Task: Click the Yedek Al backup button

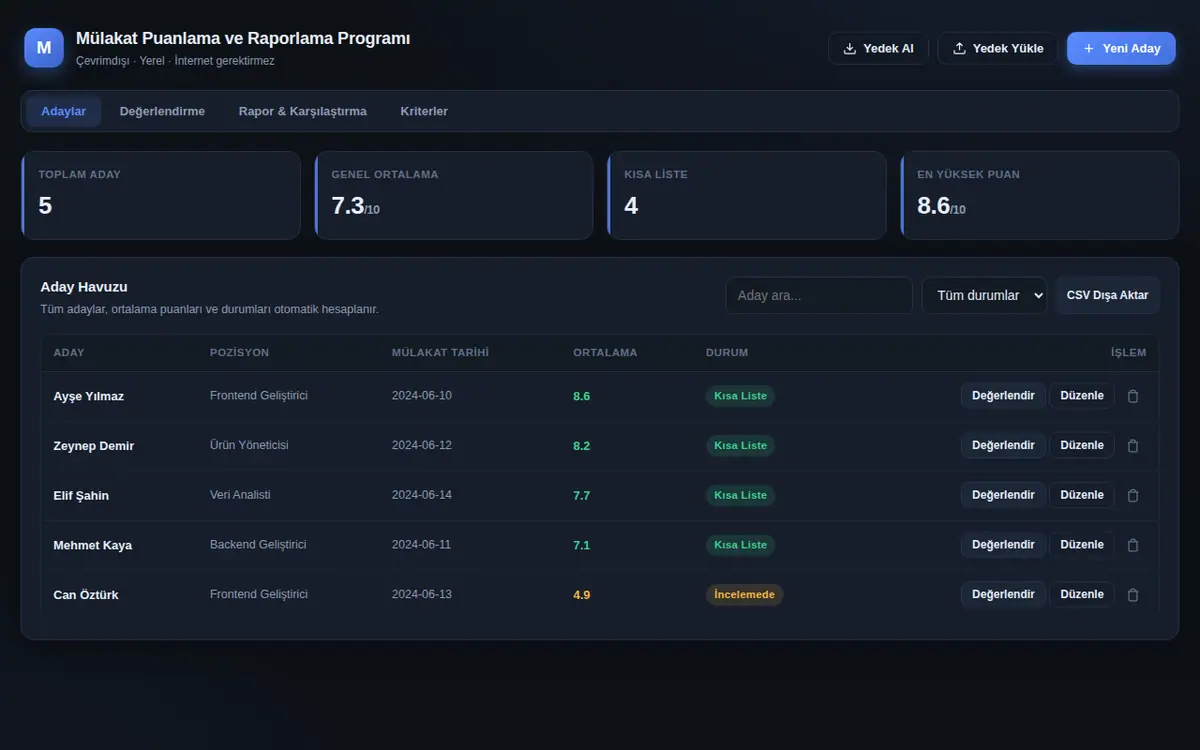Action: 879,48
